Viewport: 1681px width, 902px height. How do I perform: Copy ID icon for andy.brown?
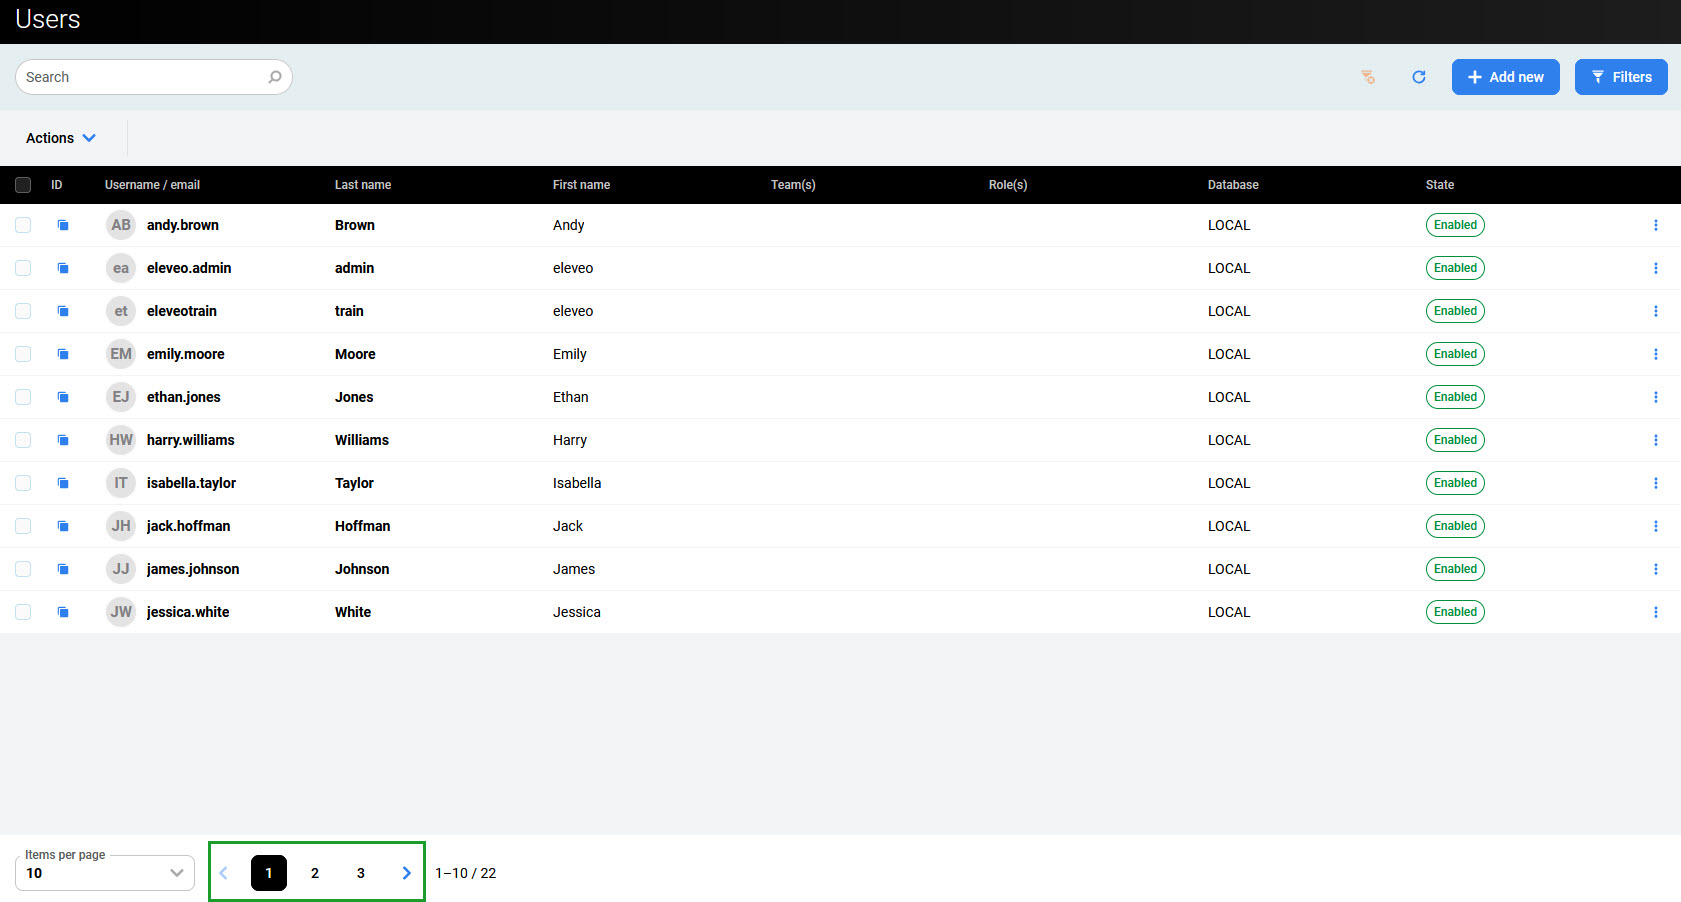[63, 225]
